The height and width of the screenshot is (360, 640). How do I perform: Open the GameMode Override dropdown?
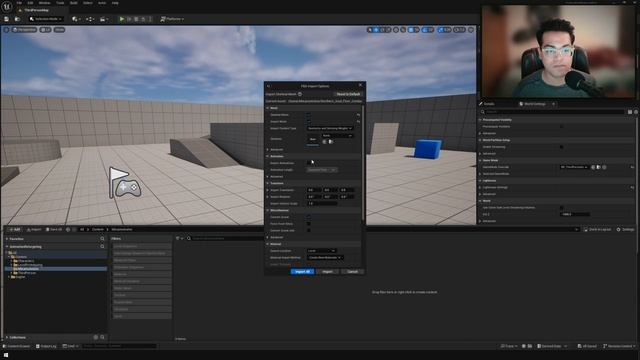pyautogui.click(x=574, y=167)
